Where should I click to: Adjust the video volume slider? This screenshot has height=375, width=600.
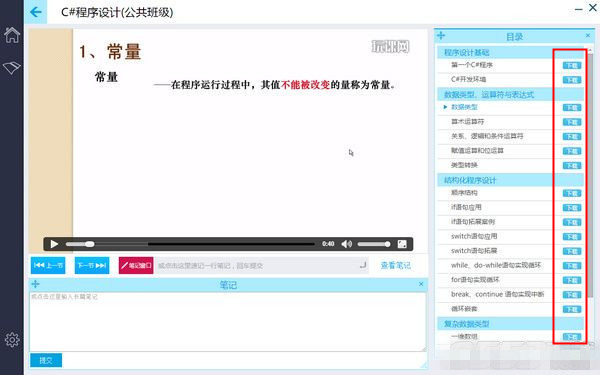(x=374, y=244)
